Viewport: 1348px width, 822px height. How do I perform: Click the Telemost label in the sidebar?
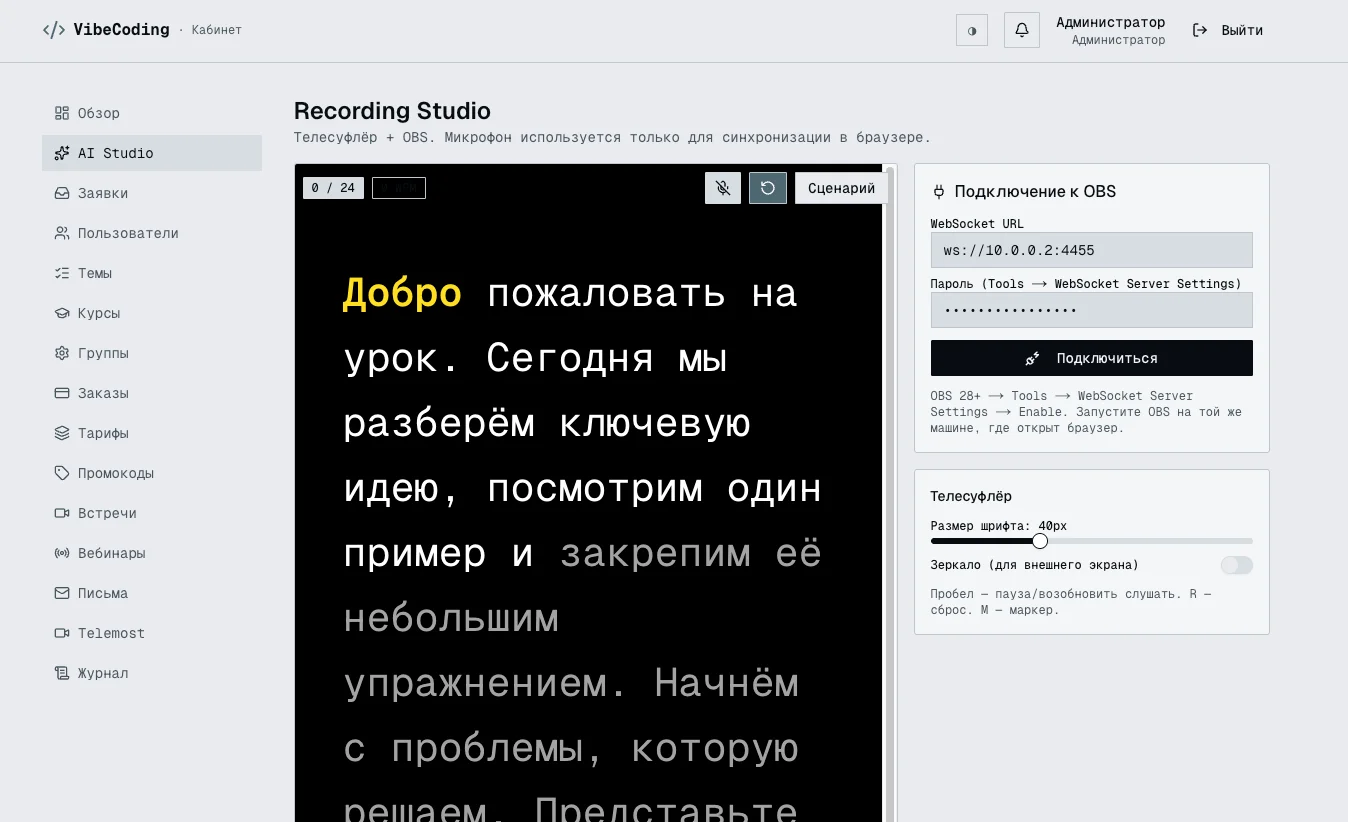pyautogui.click(x=111, y=633)
